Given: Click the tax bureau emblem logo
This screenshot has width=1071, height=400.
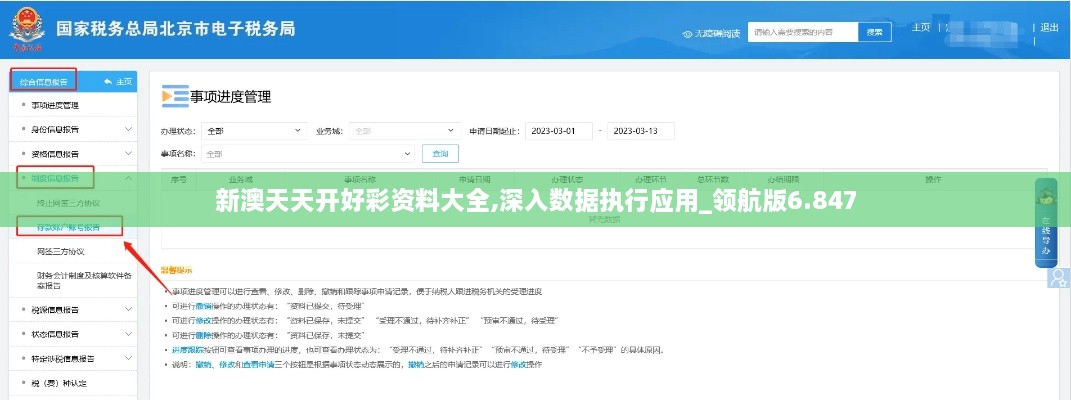Looking at the screenshot, I should click(x=27, y=29).
